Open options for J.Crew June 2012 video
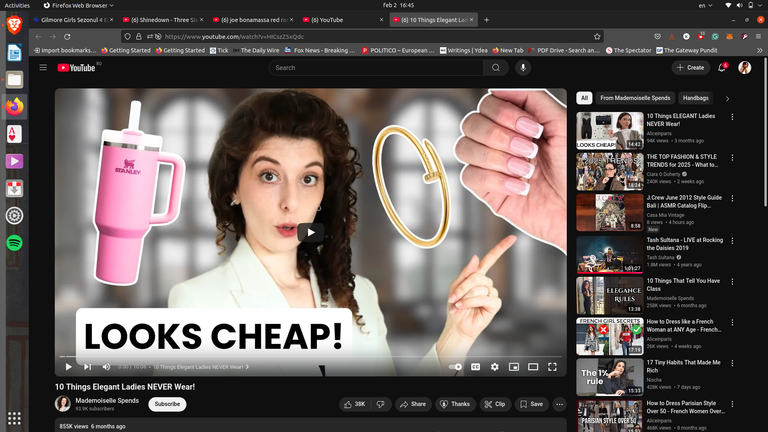Viewport: 768px width, 432px height. click(x=732, y=198)
